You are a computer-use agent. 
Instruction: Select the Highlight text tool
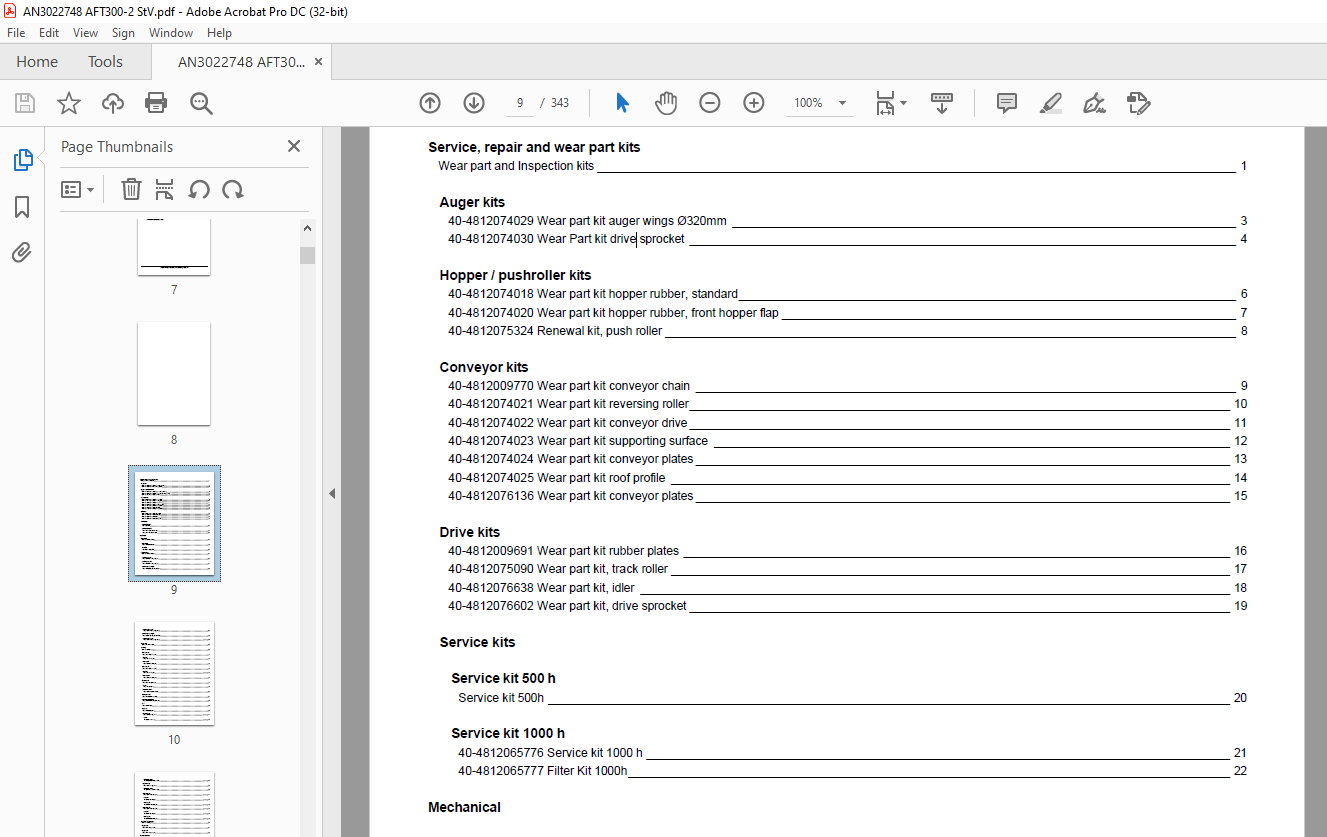1050,103
